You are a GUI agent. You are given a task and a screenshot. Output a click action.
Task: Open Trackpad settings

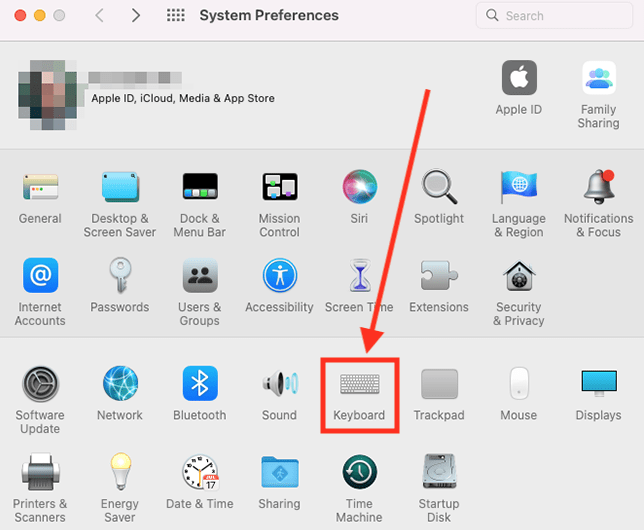click(439, 386)
